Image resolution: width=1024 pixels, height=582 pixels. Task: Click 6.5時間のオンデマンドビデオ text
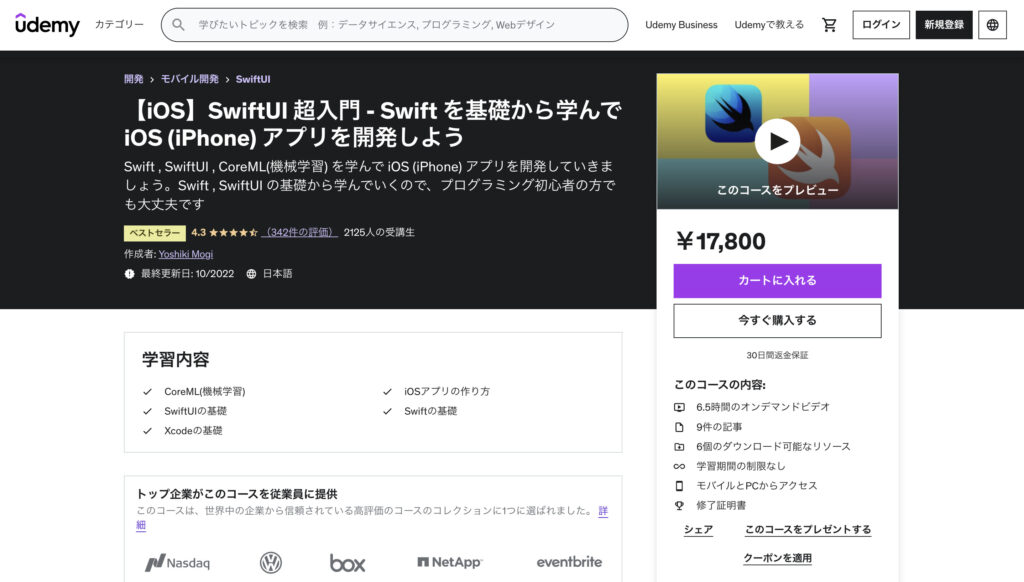pyautogui.click(x=763, y=407)
